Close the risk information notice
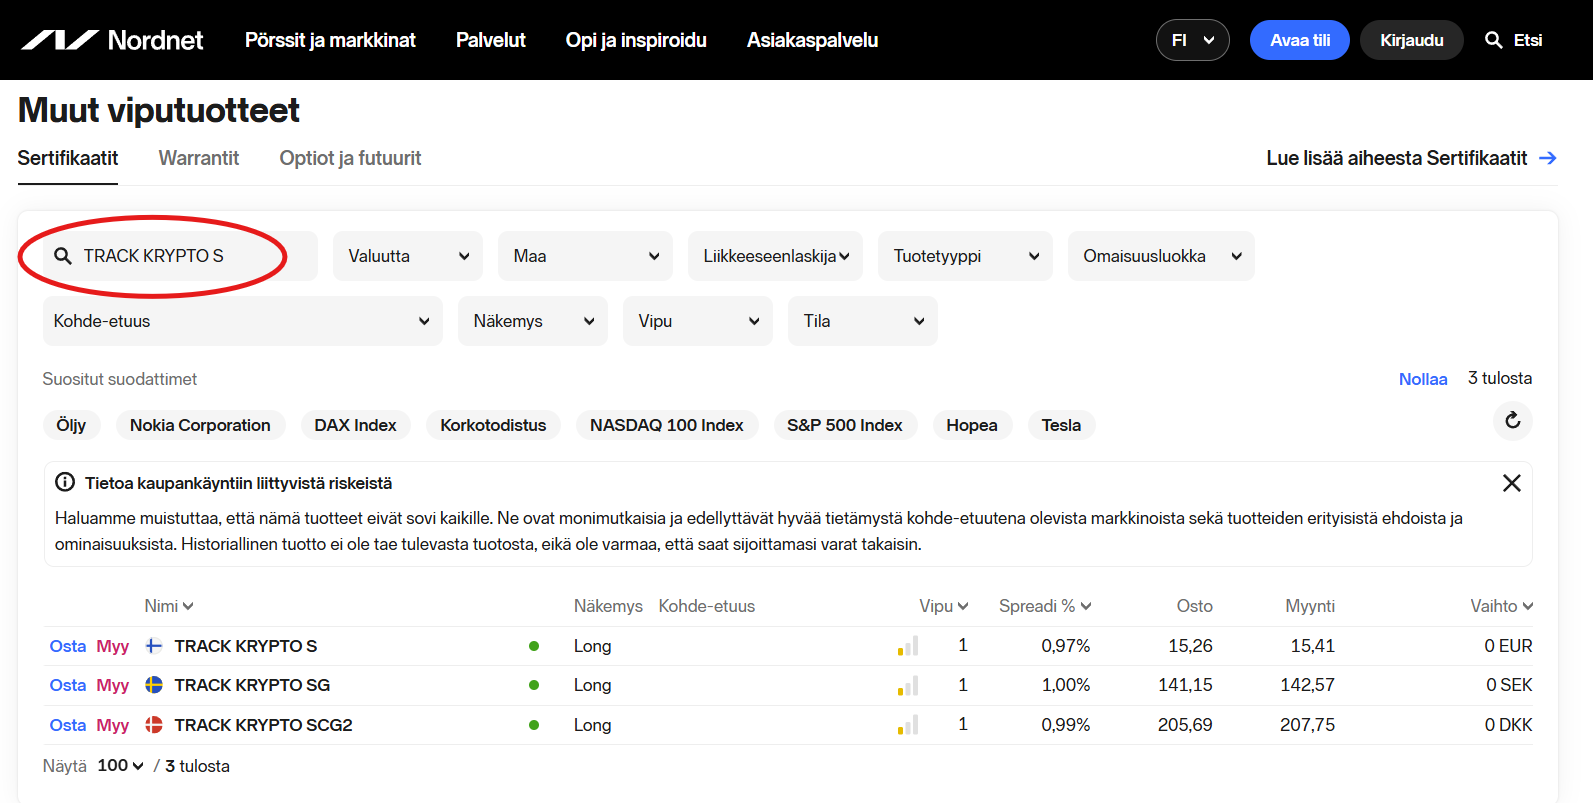 click(1511, 483)
